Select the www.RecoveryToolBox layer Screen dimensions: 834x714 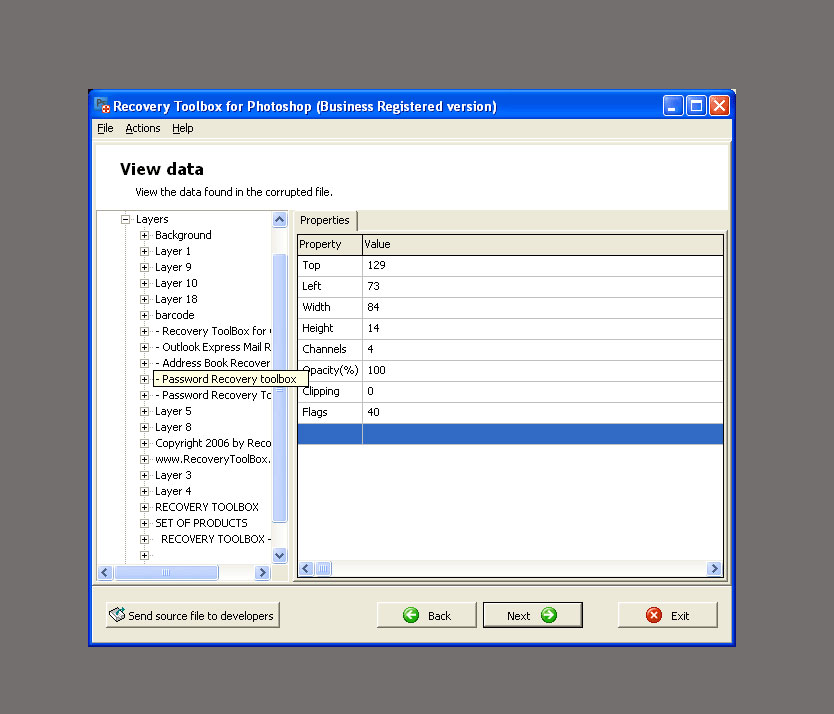pos(213,459)
